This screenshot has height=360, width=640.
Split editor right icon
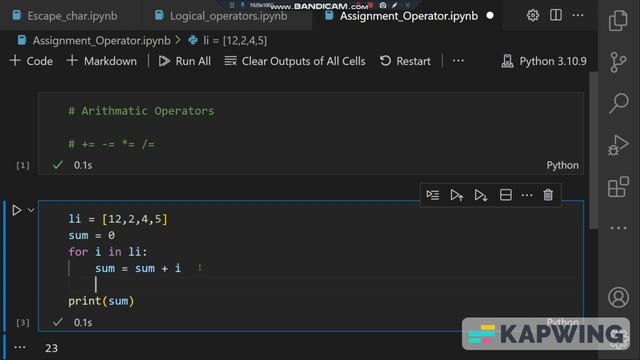(x=556, y=16)
